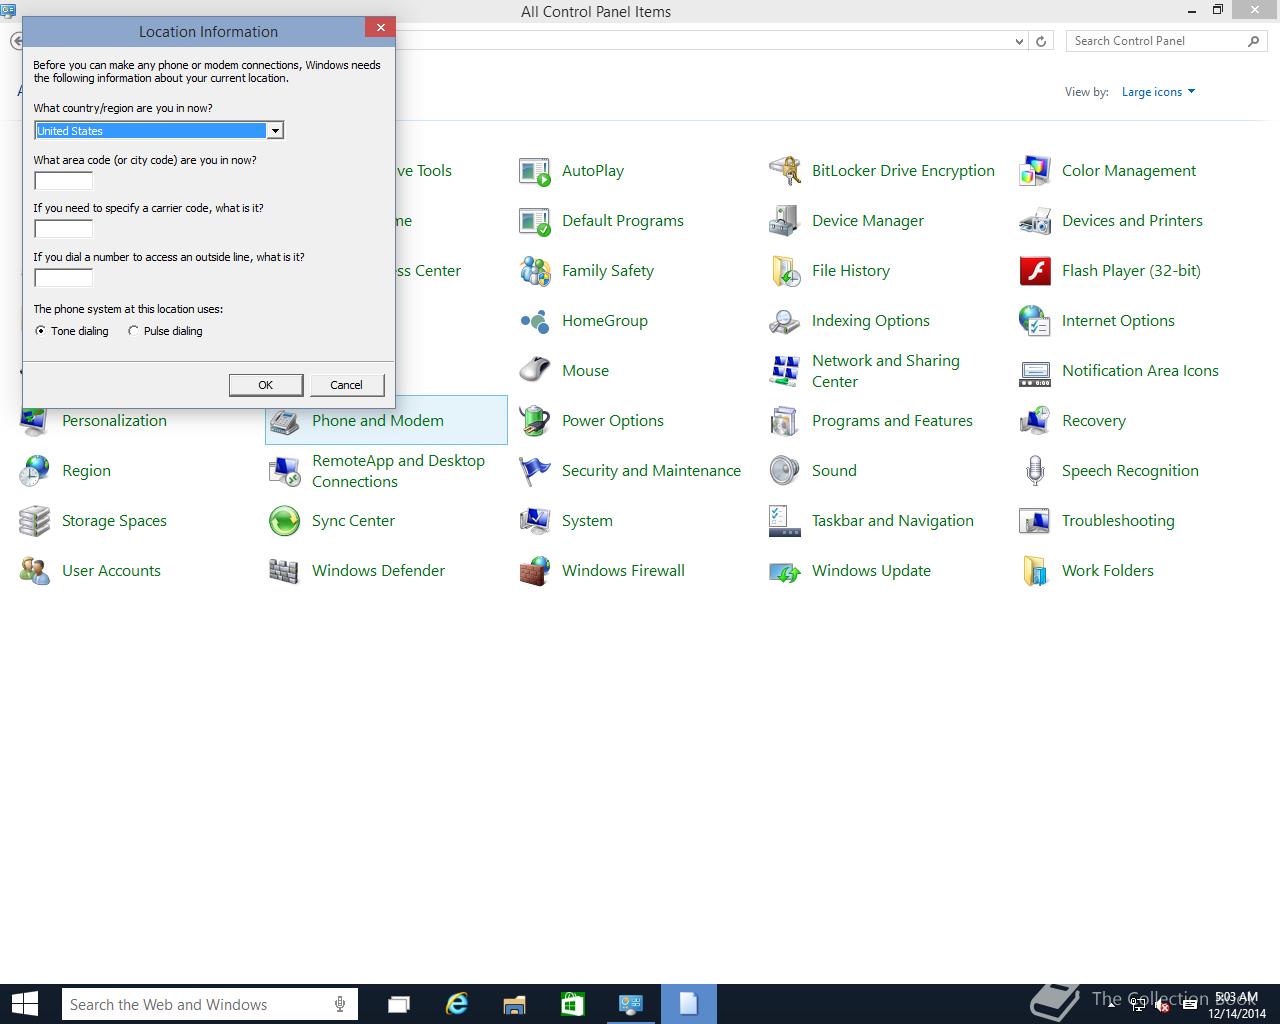This screenshot has width=1280, height=1024.
Task: Click the carrier code input field
Action: click(64, 229)
